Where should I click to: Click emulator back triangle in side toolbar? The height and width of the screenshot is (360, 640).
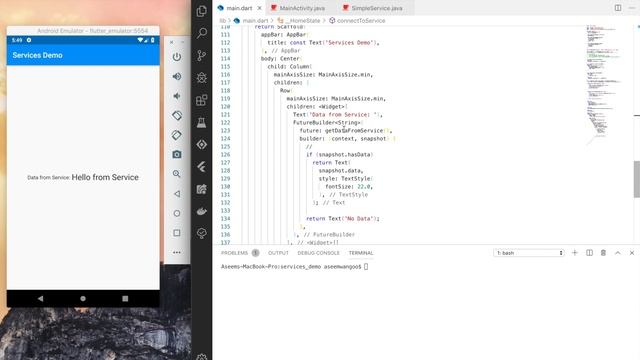point(177,193)
